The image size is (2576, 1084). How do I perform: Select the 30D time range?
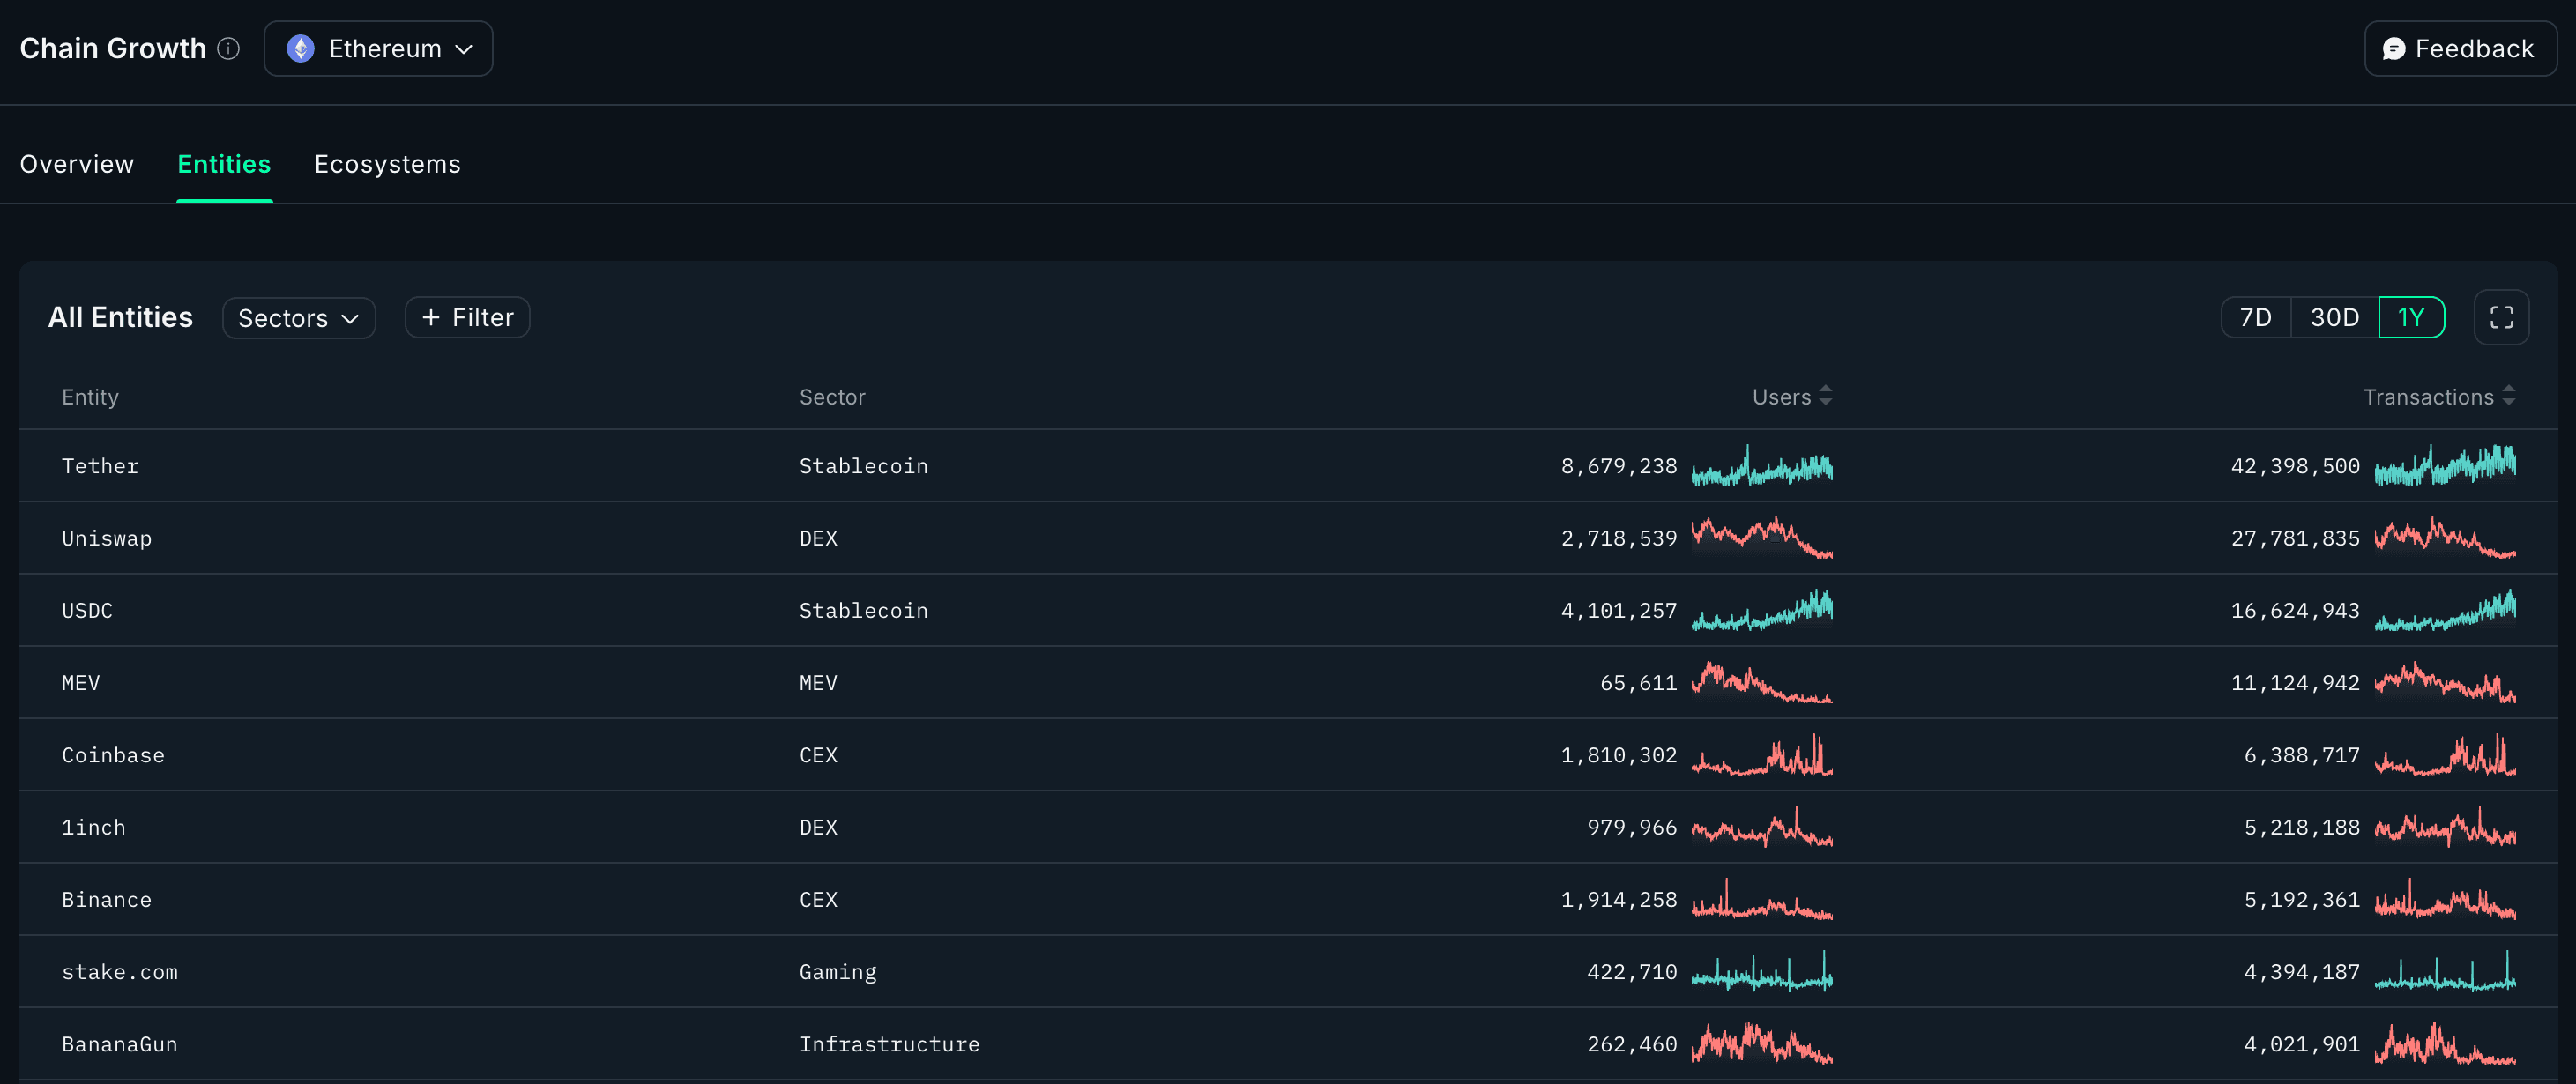point(2334,317)
